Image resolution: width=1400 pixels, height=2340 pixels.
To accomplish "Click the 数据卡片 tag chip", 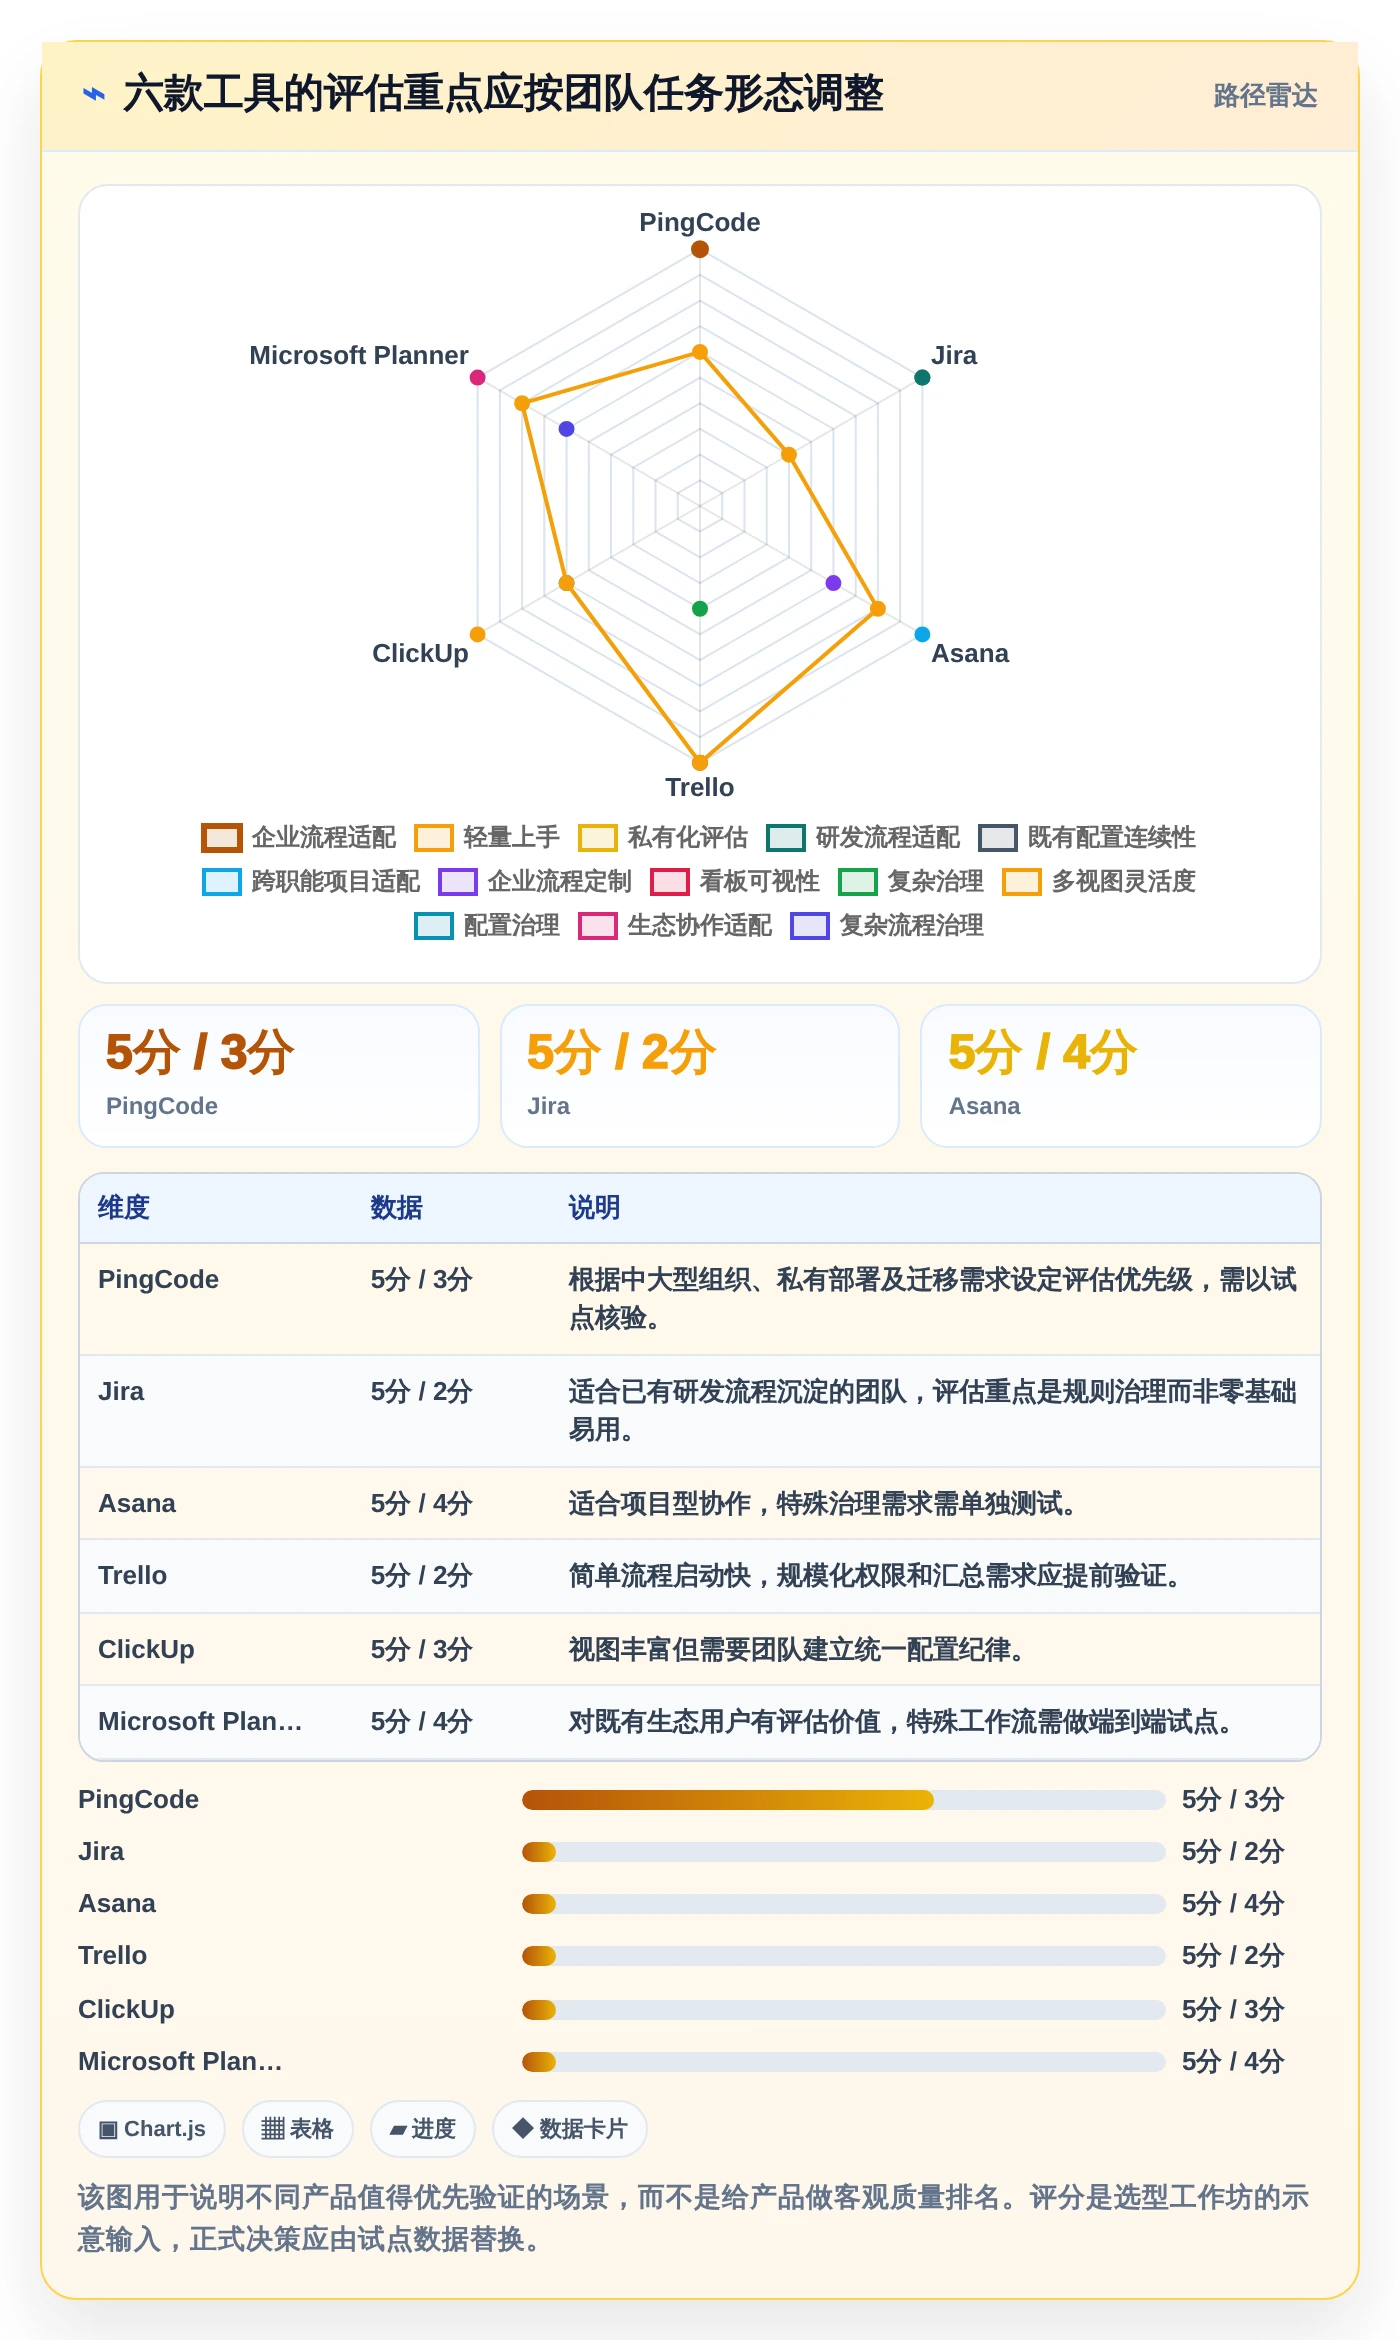I will pyautogui.click(x=570, y=2129).
